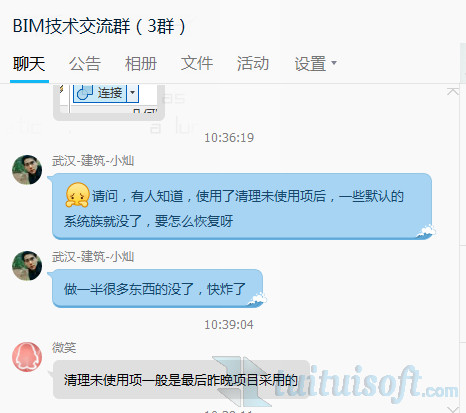Expand the arrow next to 连接
The height and width of the screenshot is (413, 466).
pos(132,93)
